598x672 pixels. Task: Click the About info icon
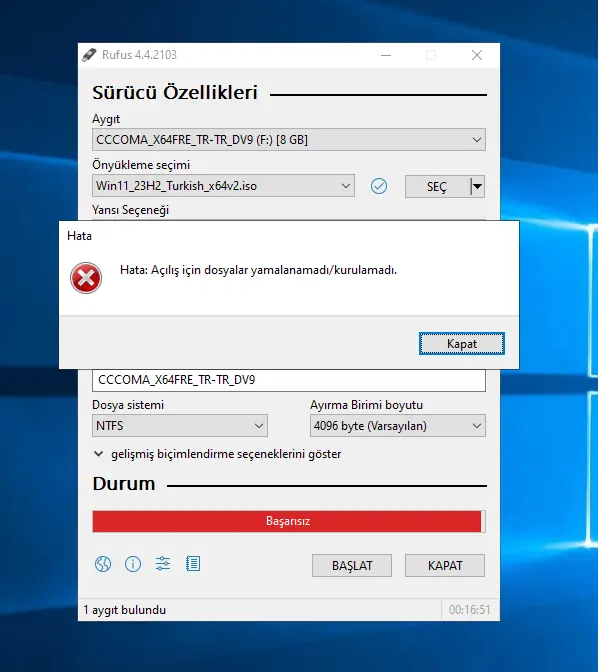tap(133, 564)
